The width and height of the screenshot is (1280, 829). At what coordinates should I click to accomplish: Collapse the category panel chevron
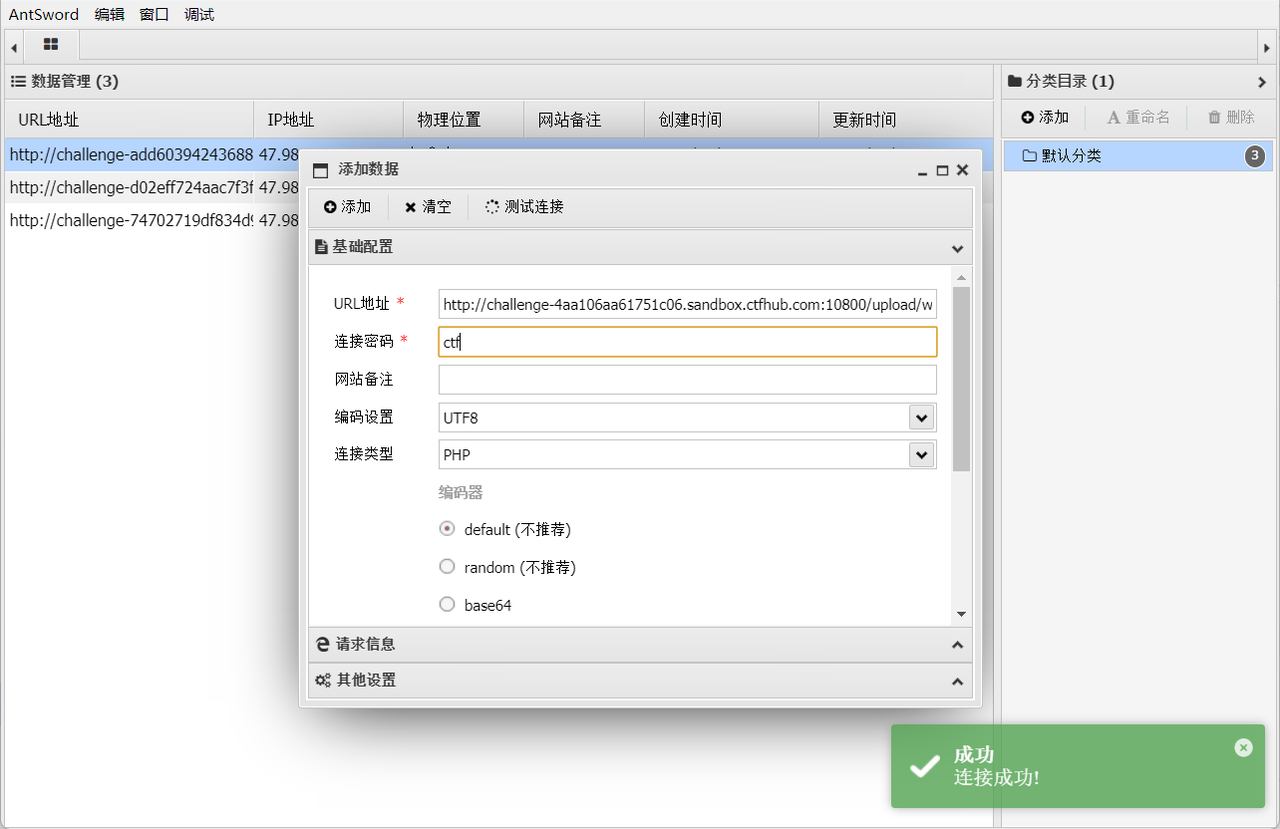click(1261, 82)
